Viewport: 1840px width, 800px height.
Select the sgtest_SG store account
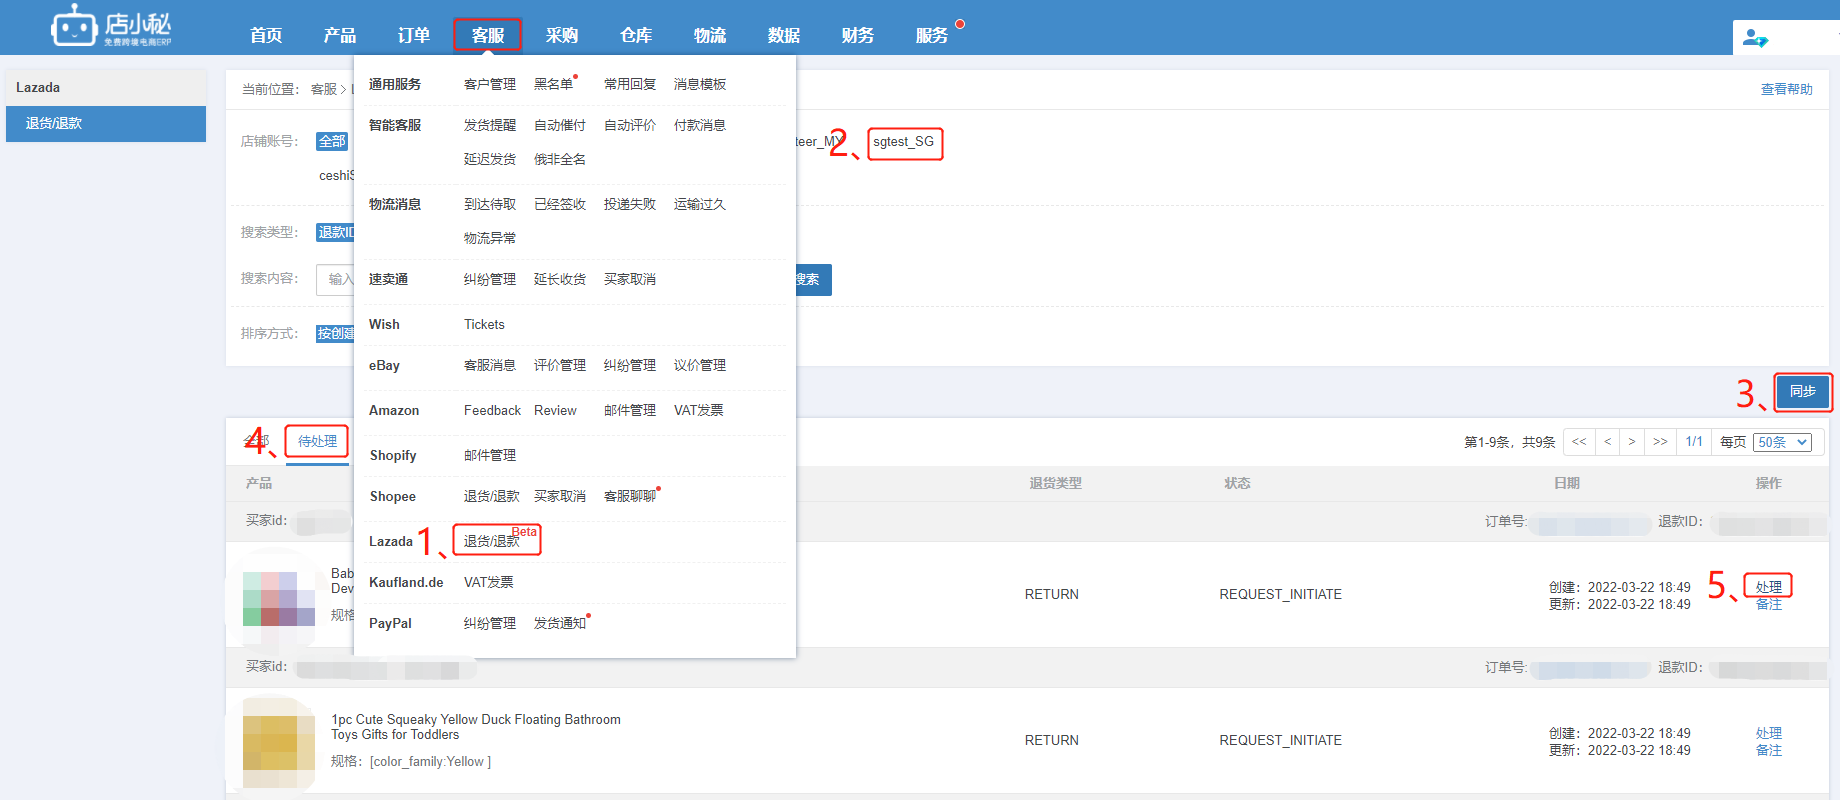coord(904,142)
